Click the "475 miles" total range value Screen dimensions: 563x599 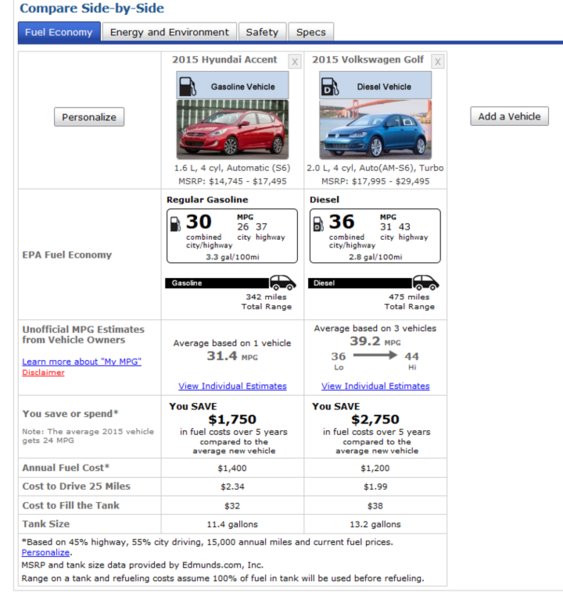pyautogui.click(x=409, y=297)
